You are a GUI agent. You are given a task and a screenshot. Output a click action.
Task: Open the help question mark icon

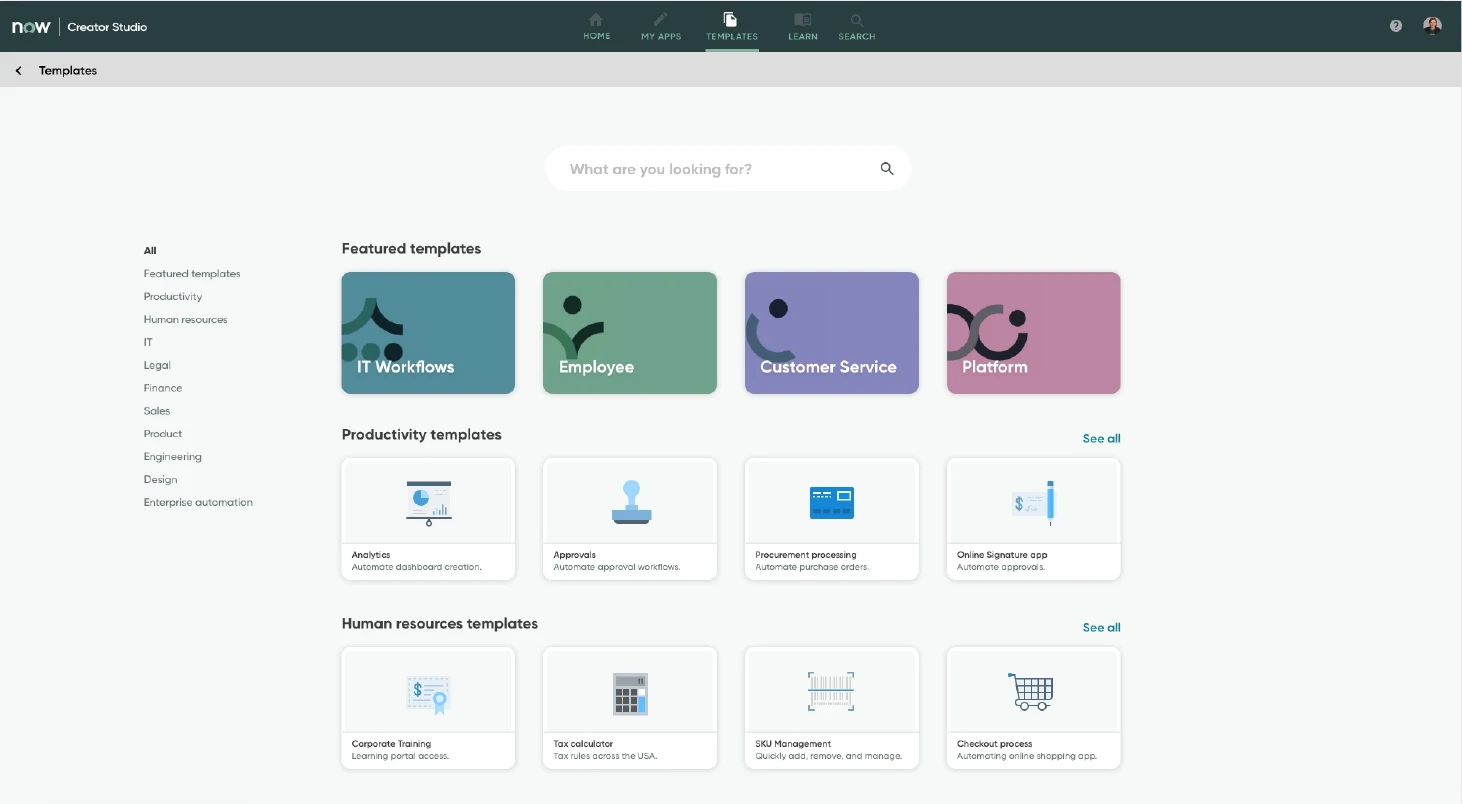pyautogui.click(x=1396, y=26)
